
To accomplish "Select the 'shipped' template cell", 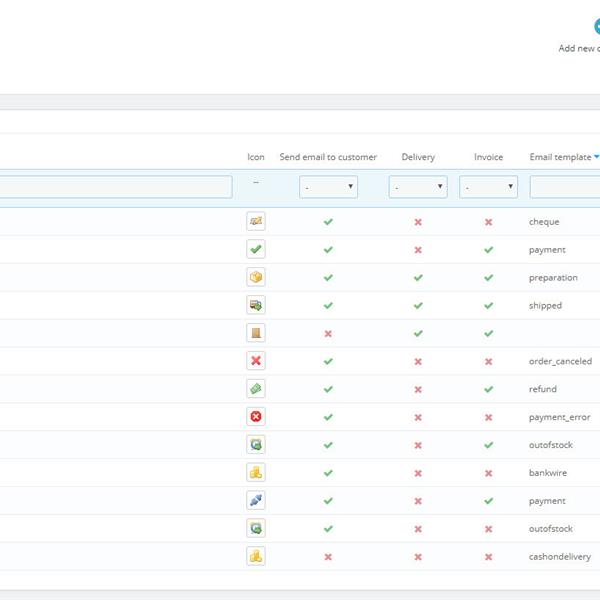I will tap(545, 305).
